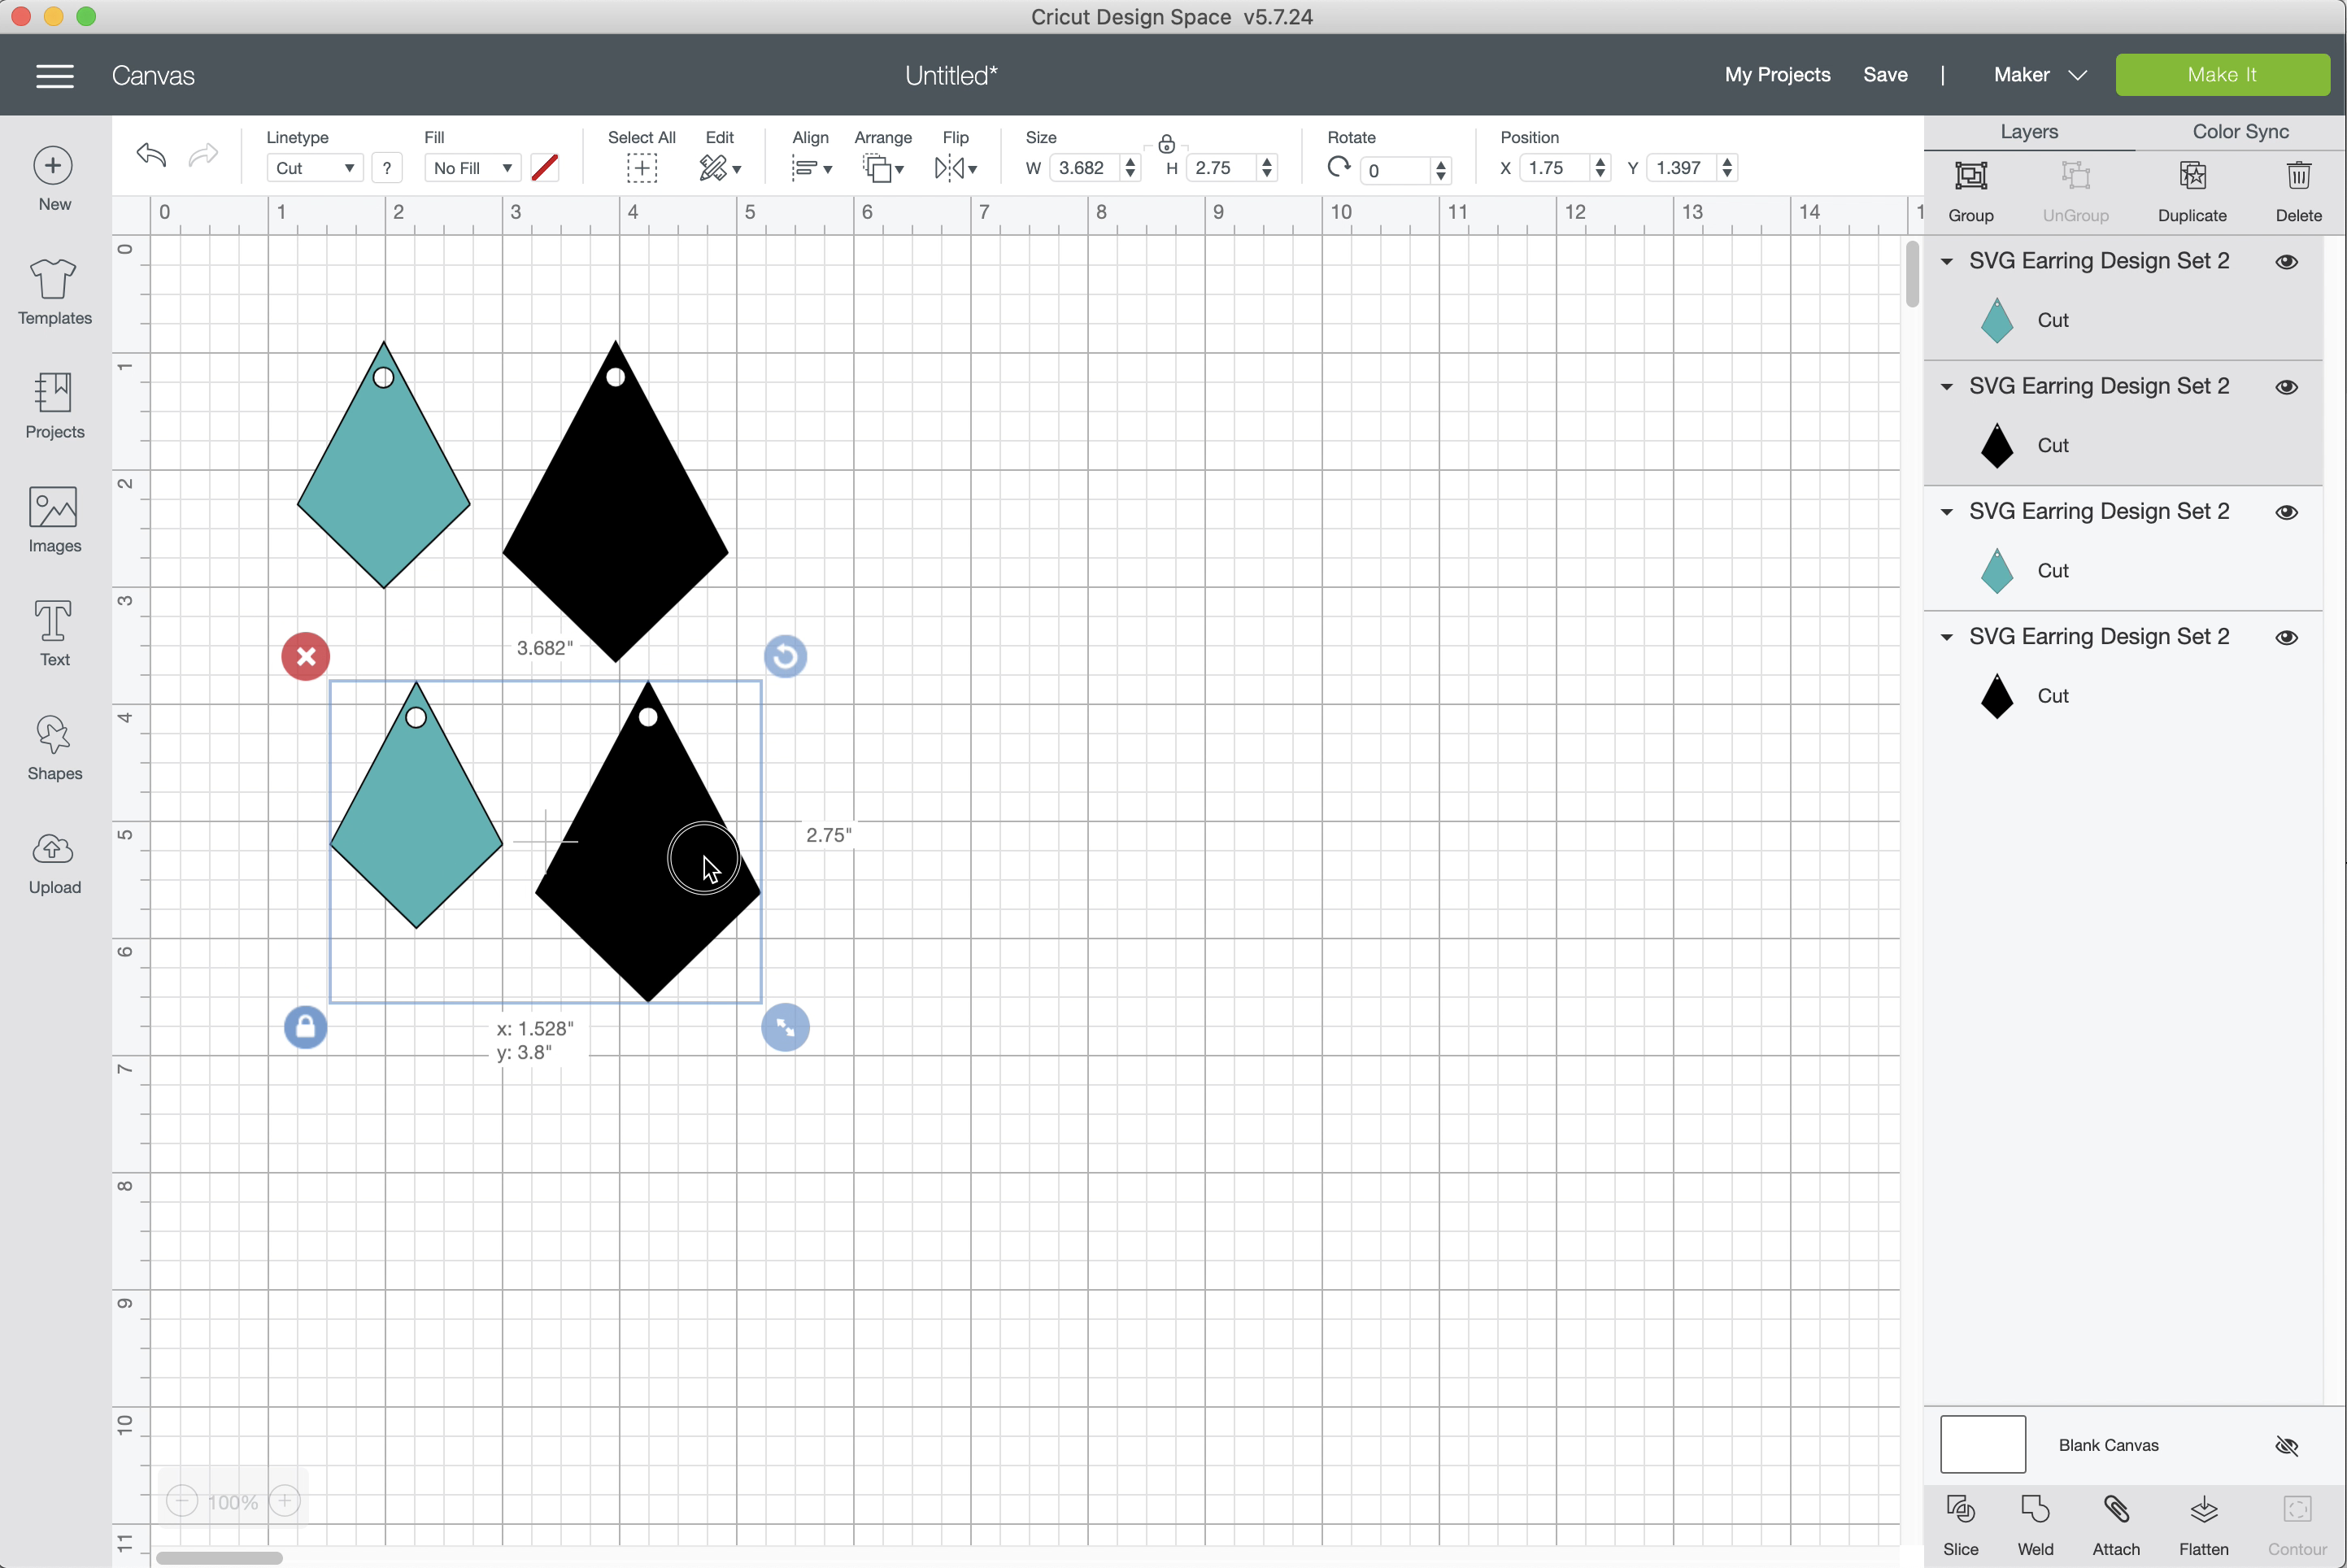The width and height of the screenshot is (2347, 1568).
Task: Duplicate the selected layers
Action: (2192, 191)
